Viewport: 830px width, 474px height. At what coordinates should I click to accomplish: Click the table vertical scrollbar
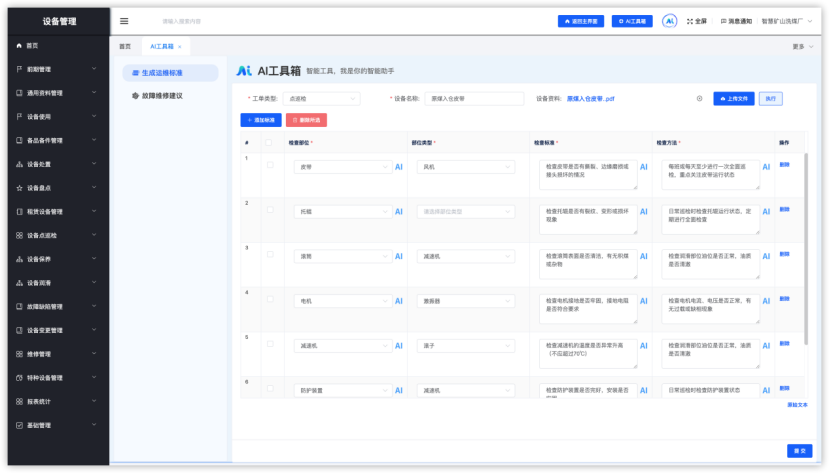pyautogui.click(x=806, y=249)
